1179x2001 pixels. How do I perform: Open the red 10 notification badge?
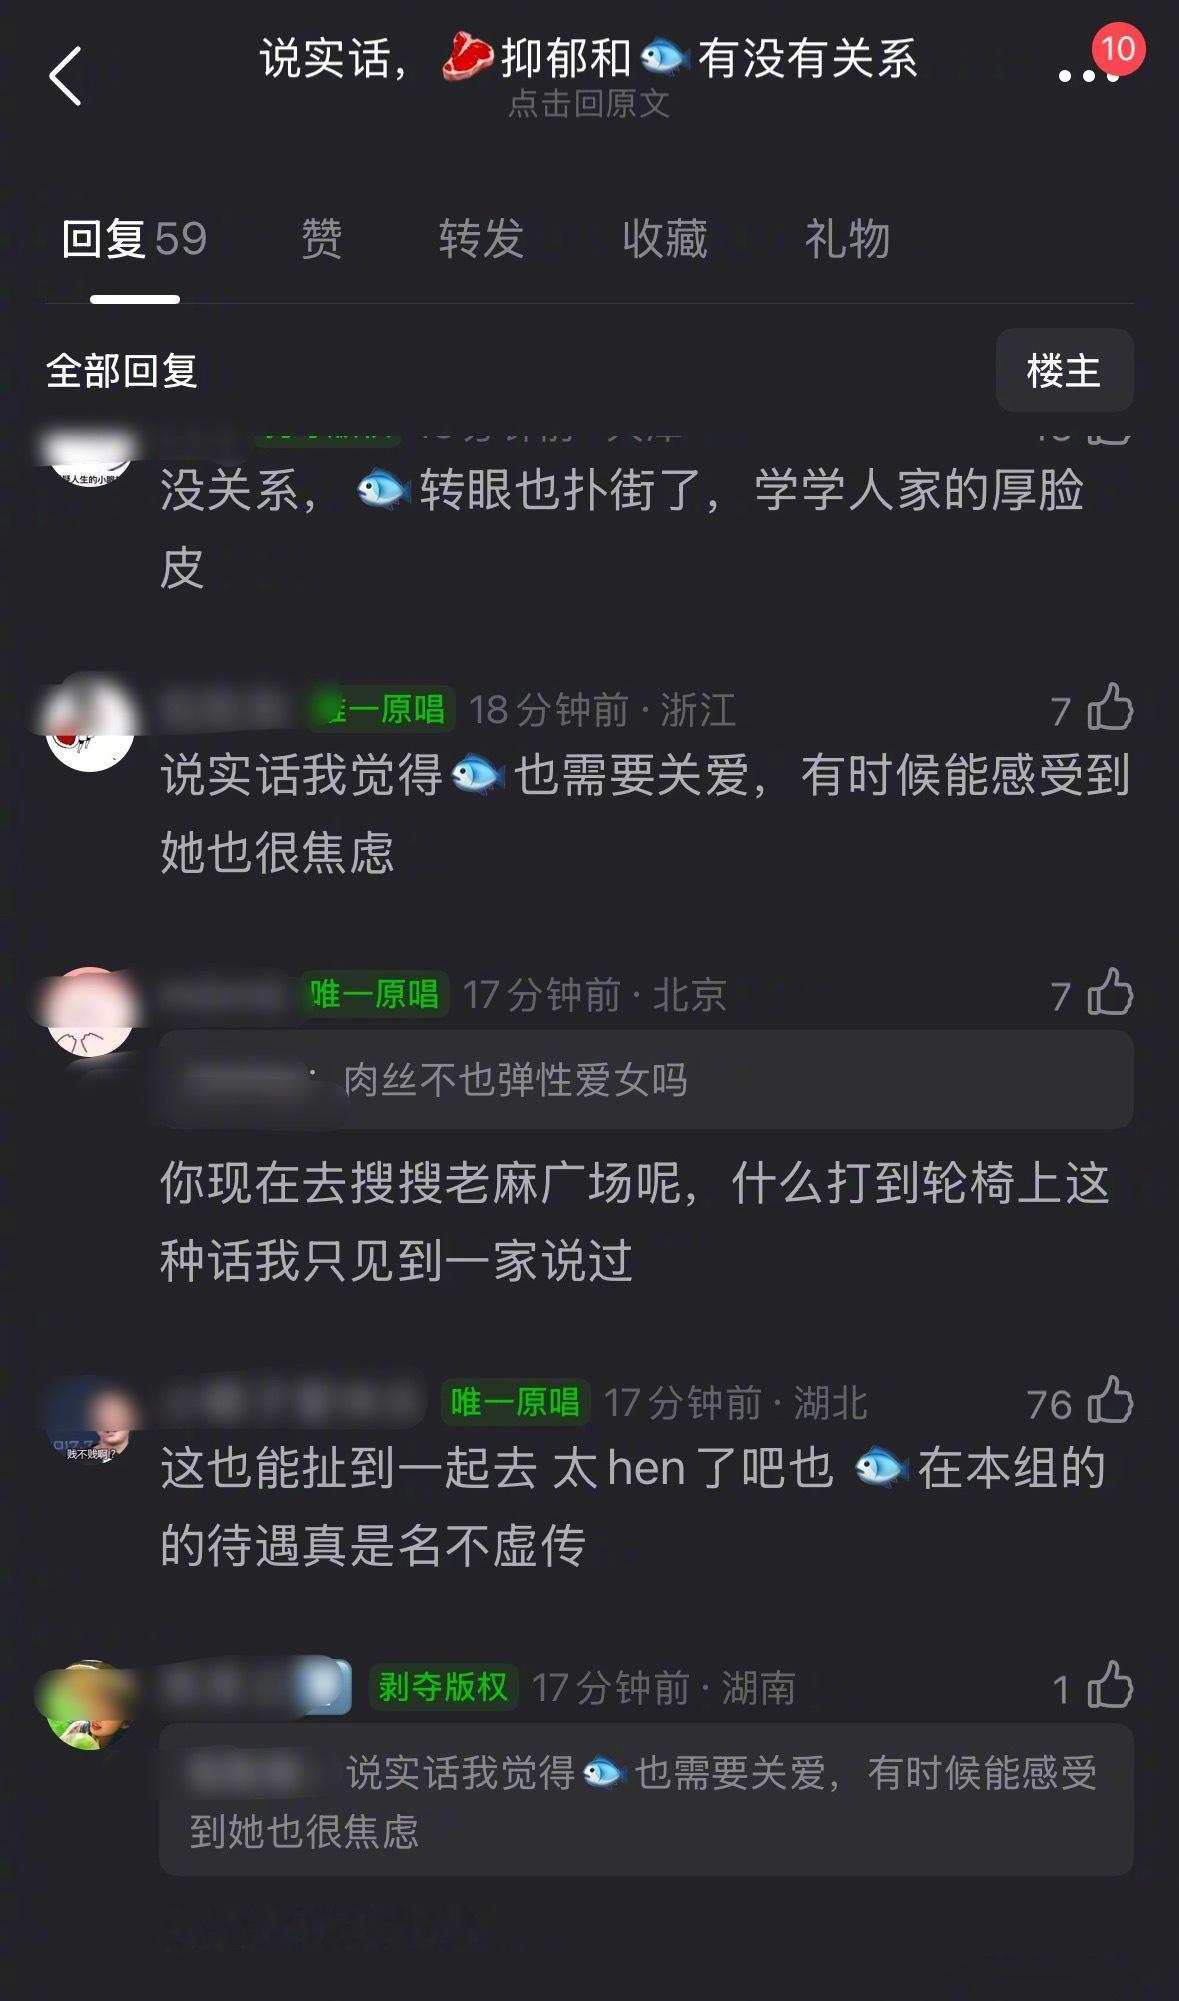point(1117,48)
